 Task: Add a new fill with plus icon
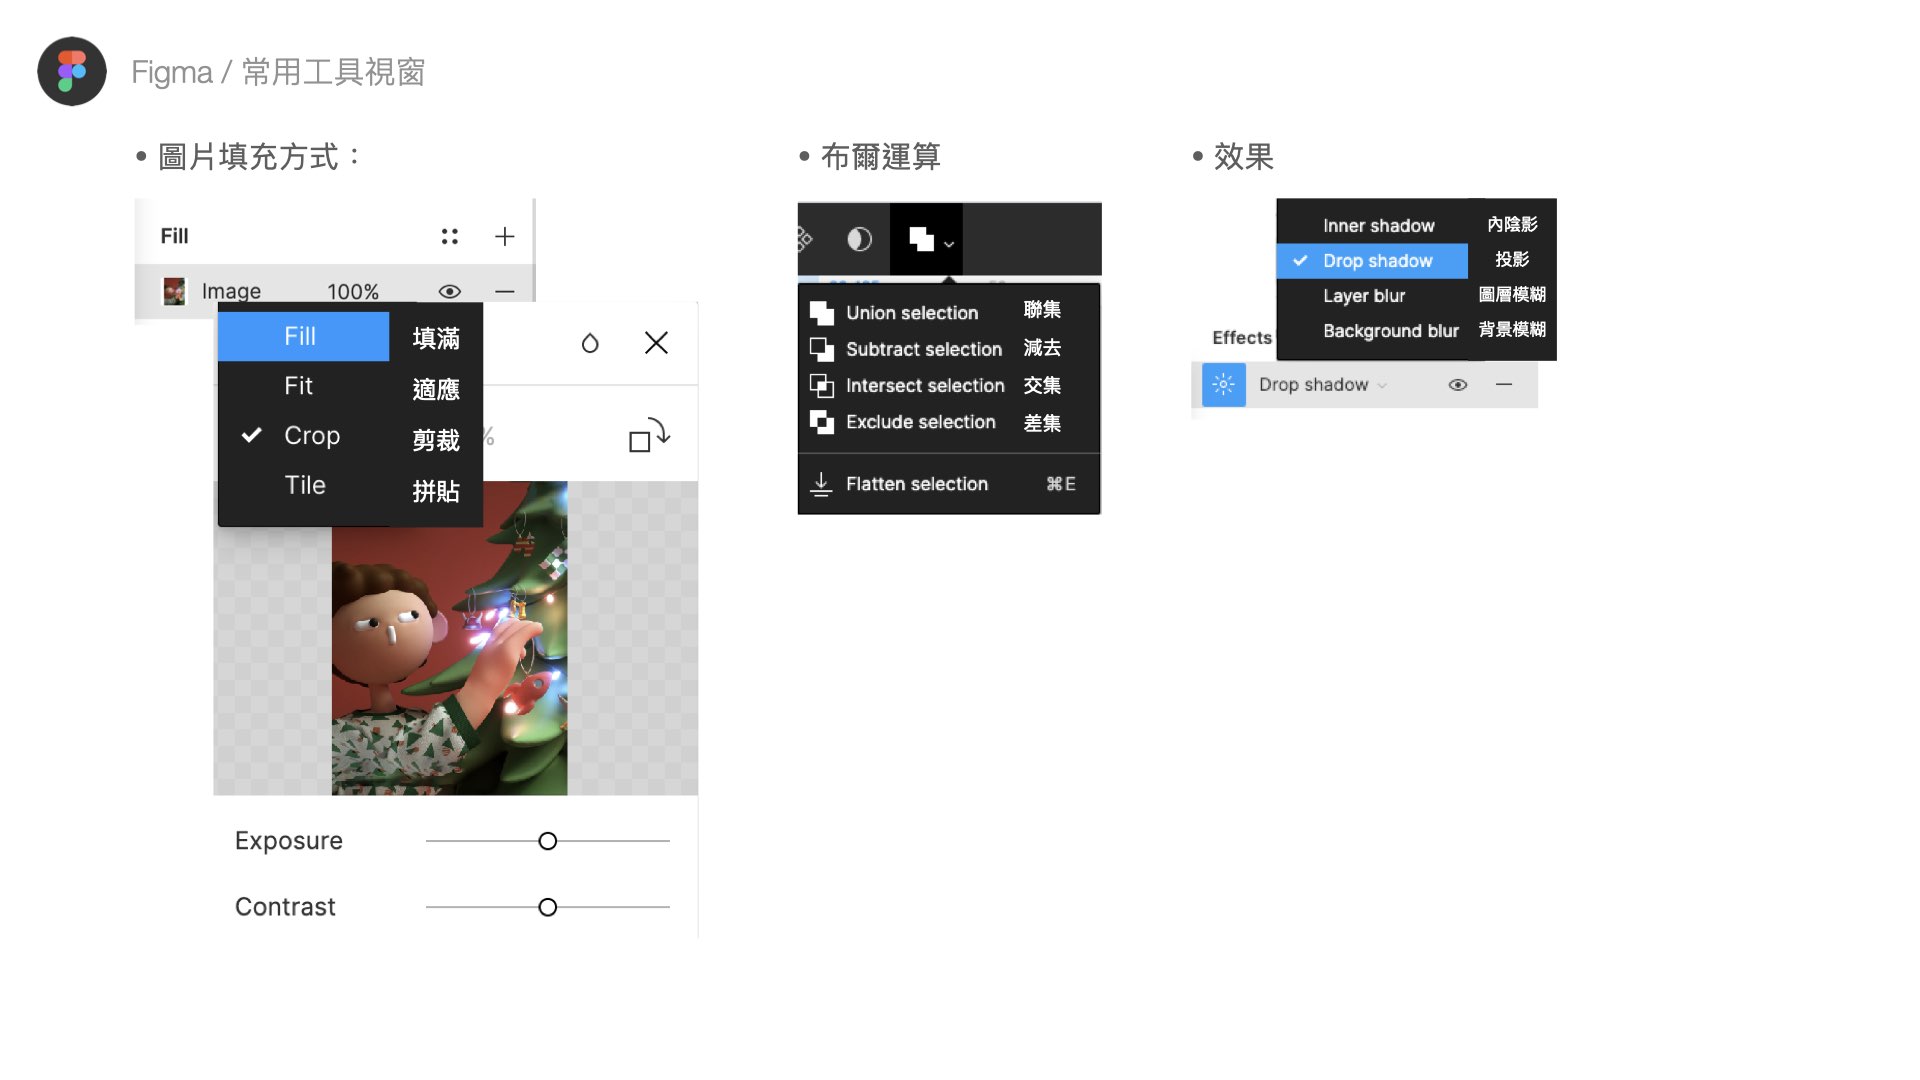click(505, 236)
